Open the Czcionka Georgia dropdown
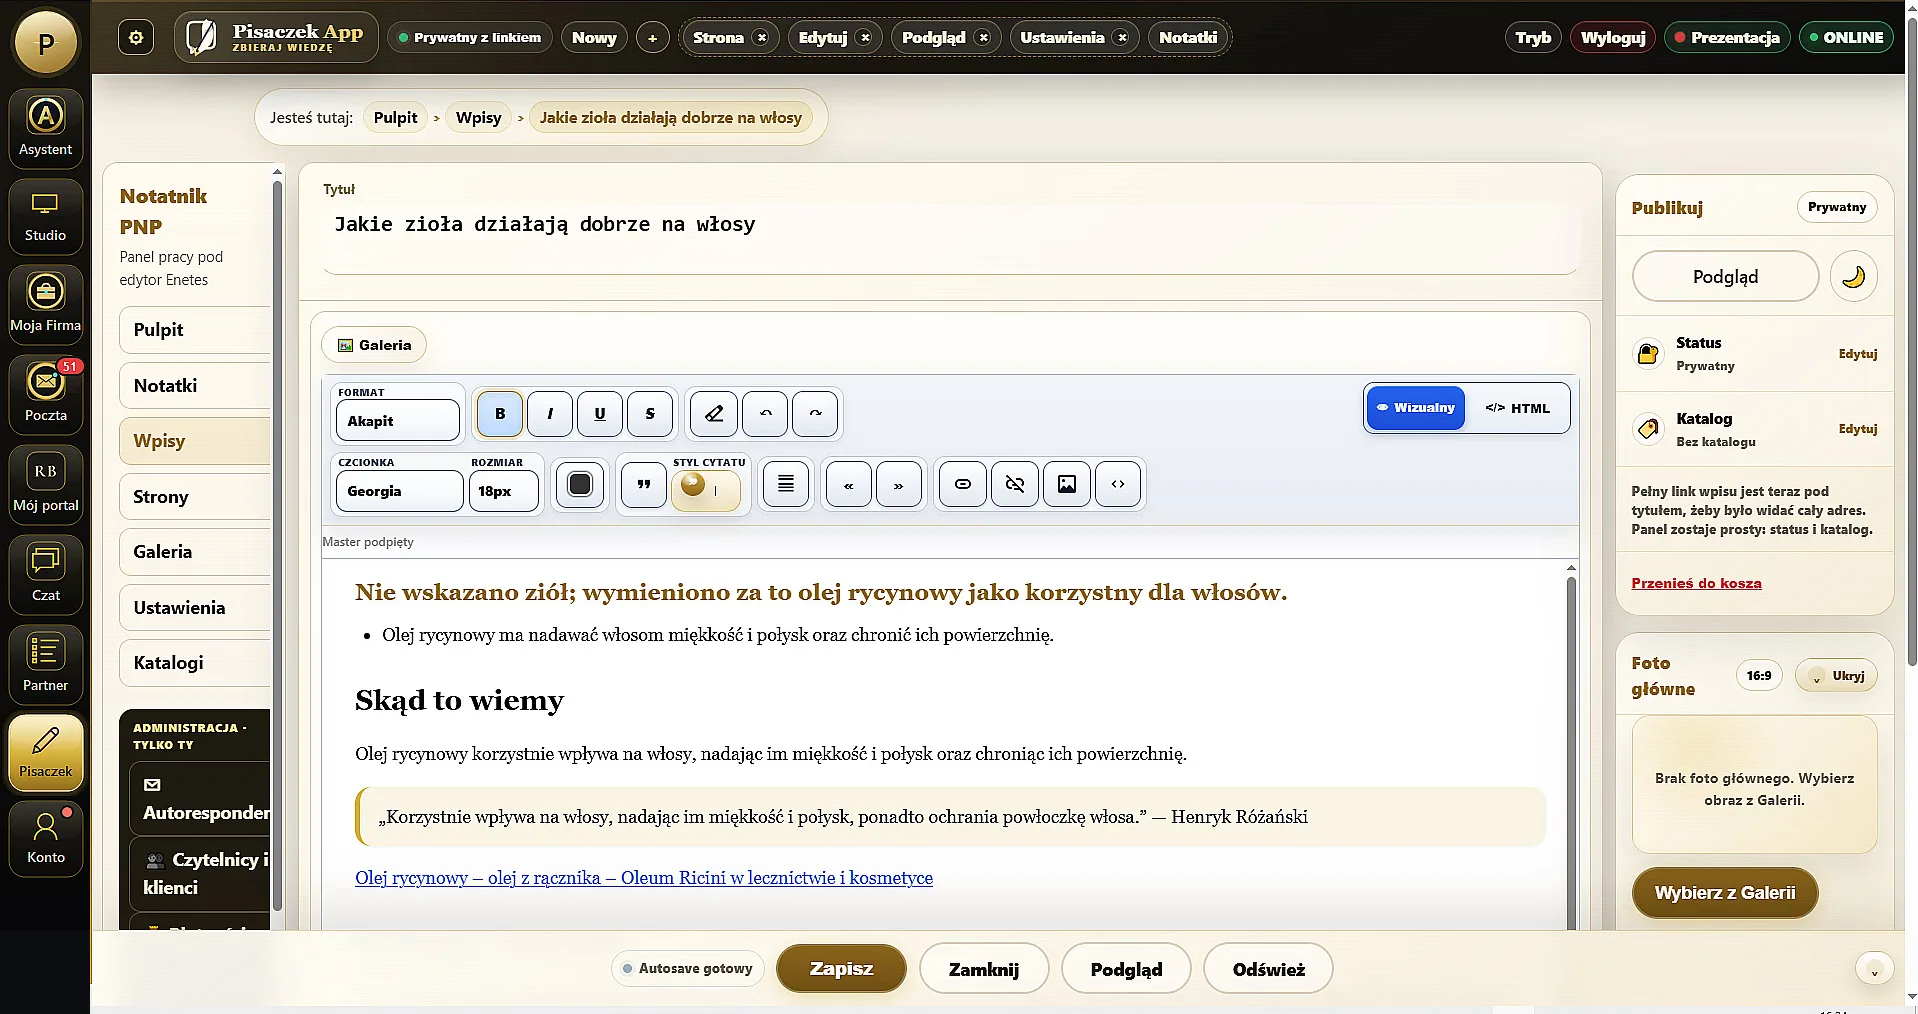This screenshot has width=1918, height=1014. [x=399, y=491]
